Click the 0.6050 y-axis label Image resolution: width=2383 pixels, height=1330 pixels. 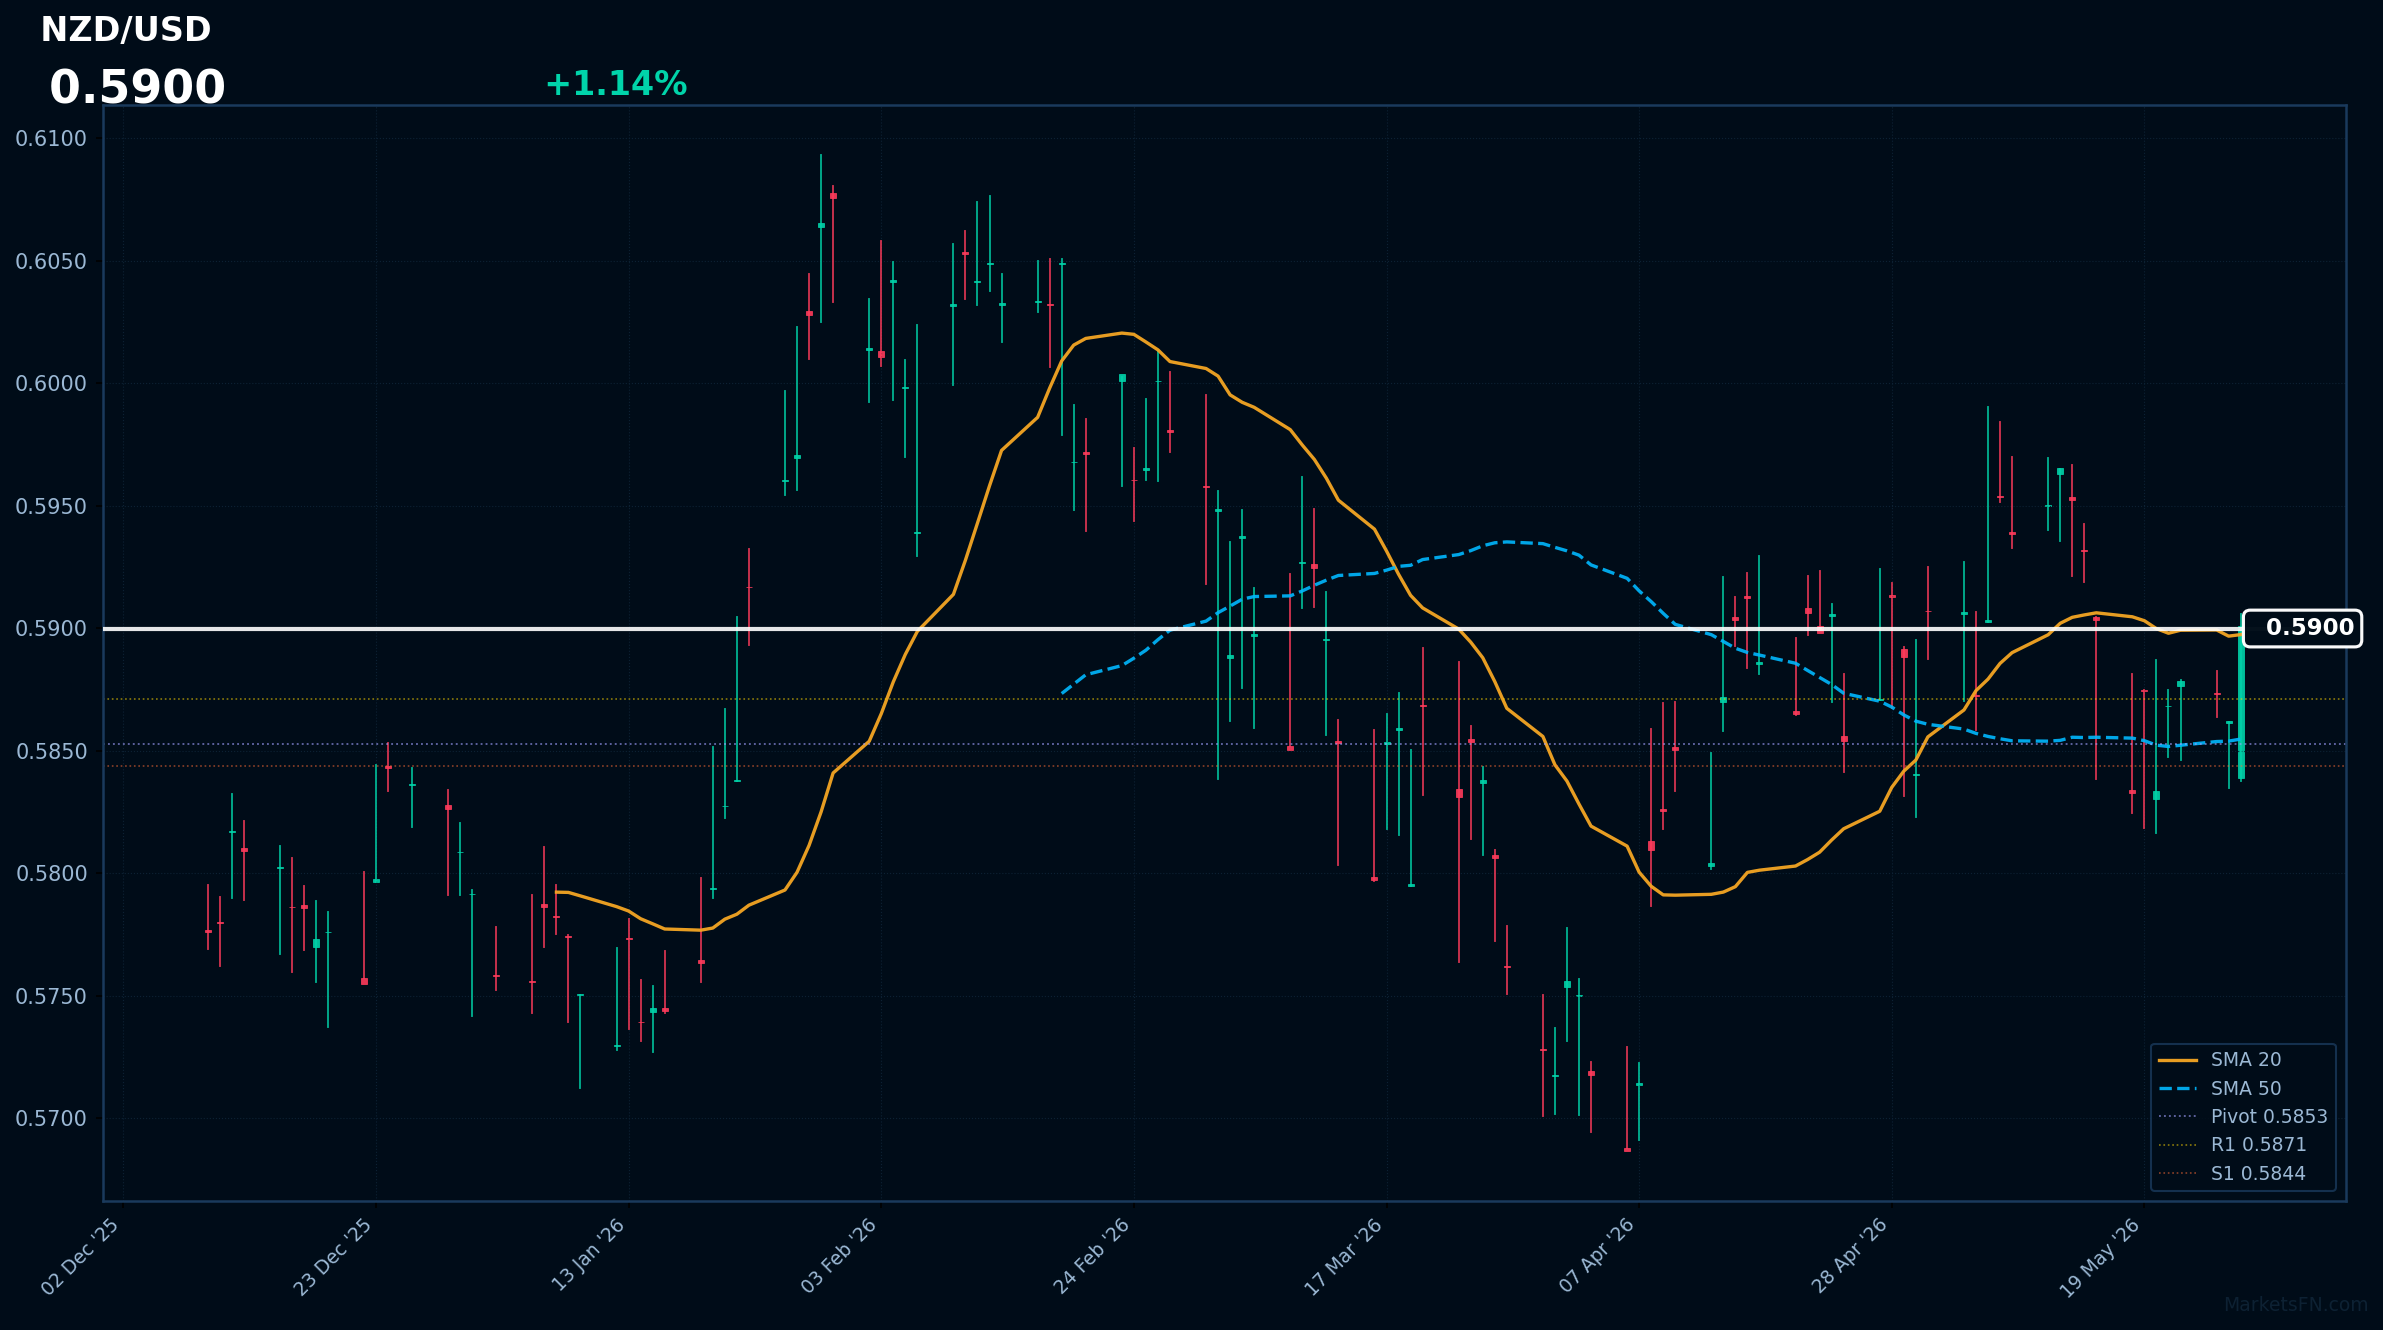(x=51, y=262)
